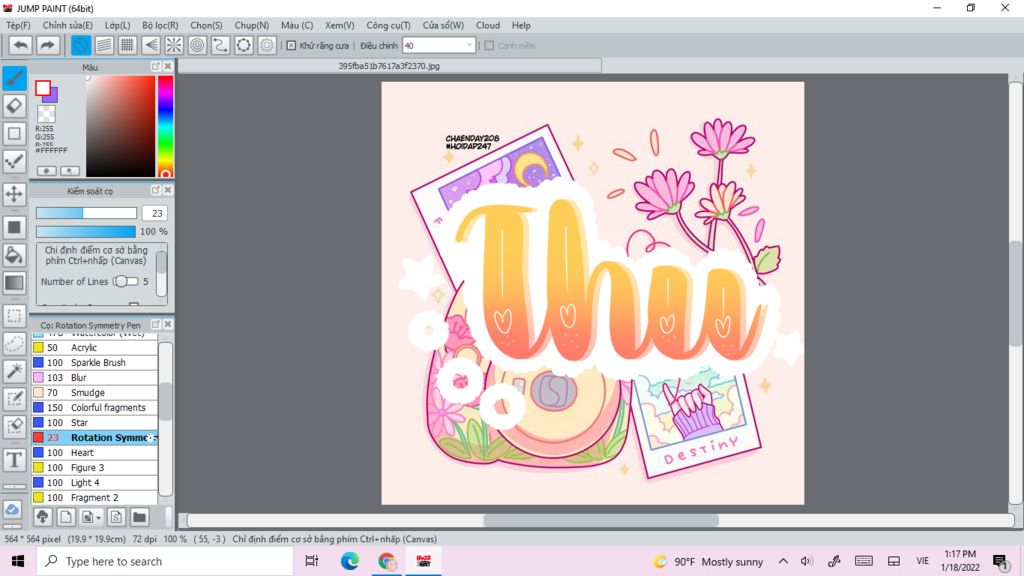This screenshot has height=576, width=1024.
Task: Pick the Shape rectangle tool
Action: (14, 133)
